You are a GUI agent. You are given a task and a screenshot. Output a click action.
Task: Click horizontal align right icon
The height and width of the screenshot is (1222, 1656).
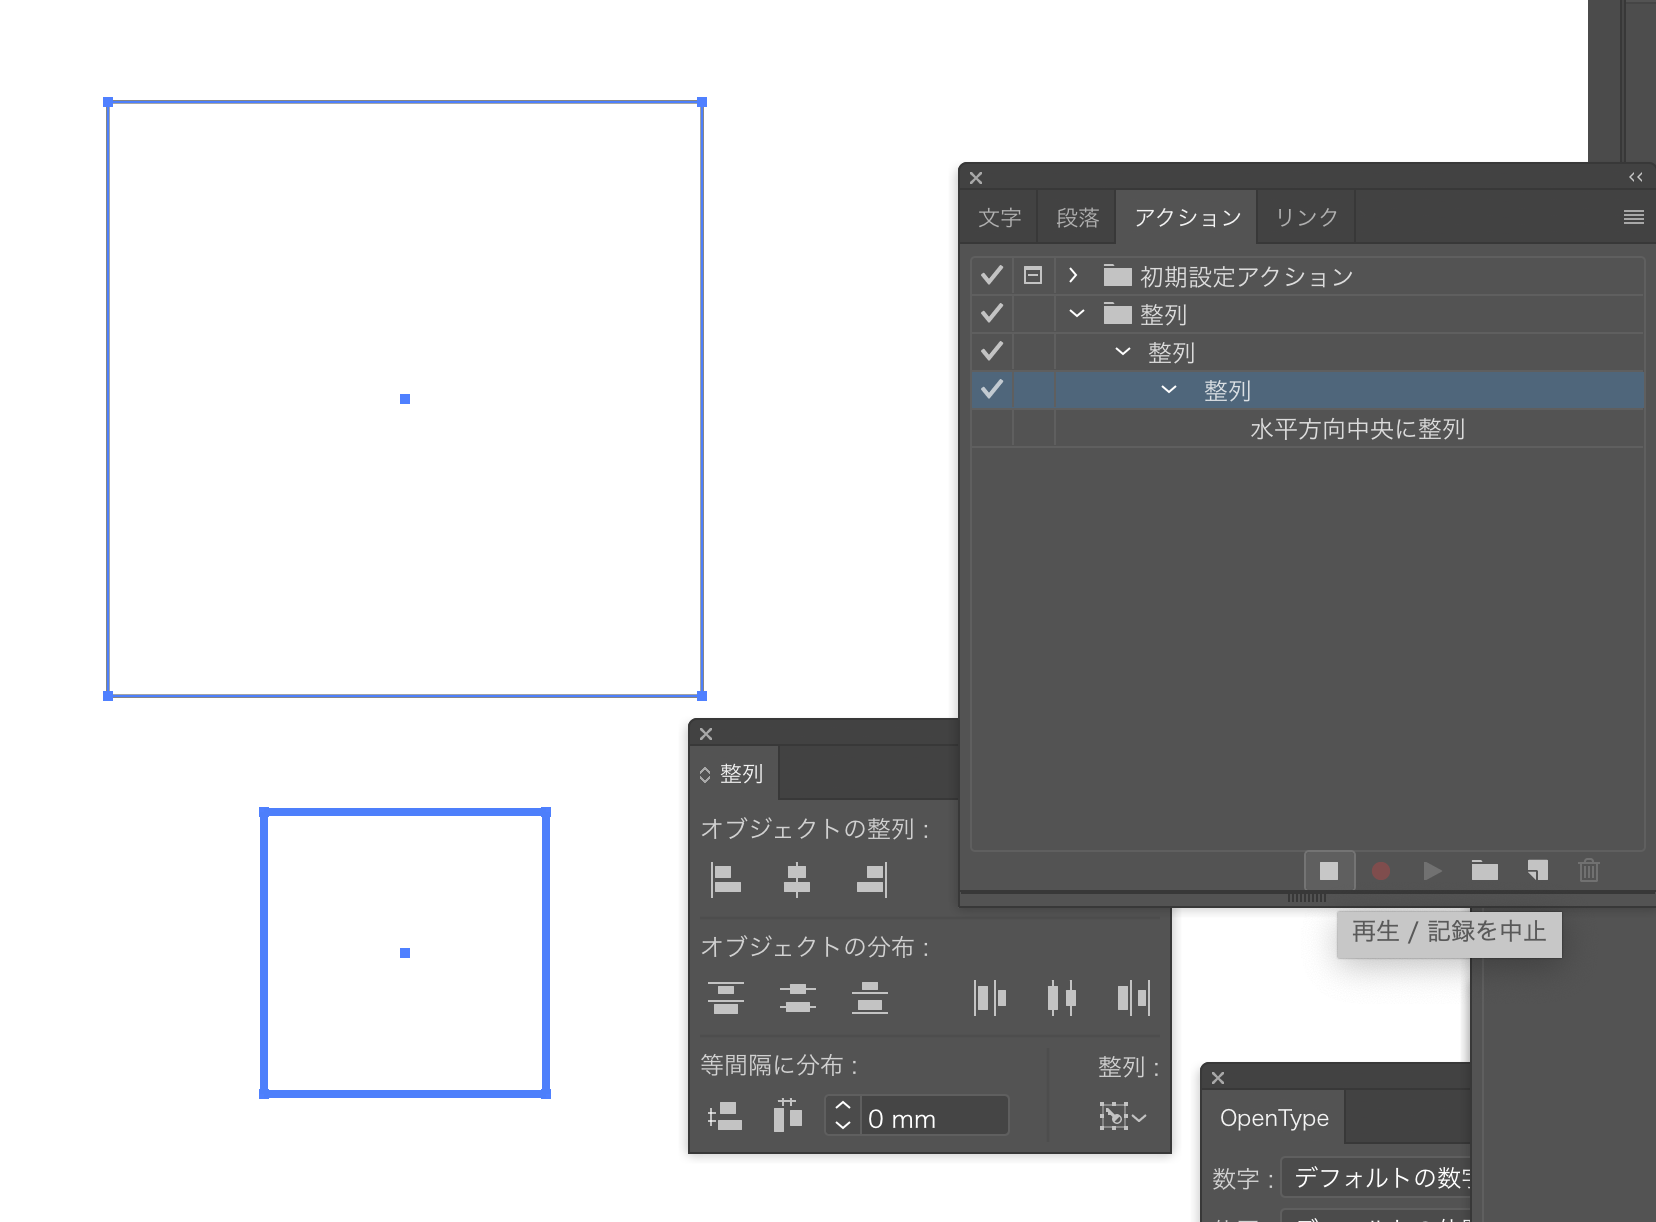(x=871, y=879)
